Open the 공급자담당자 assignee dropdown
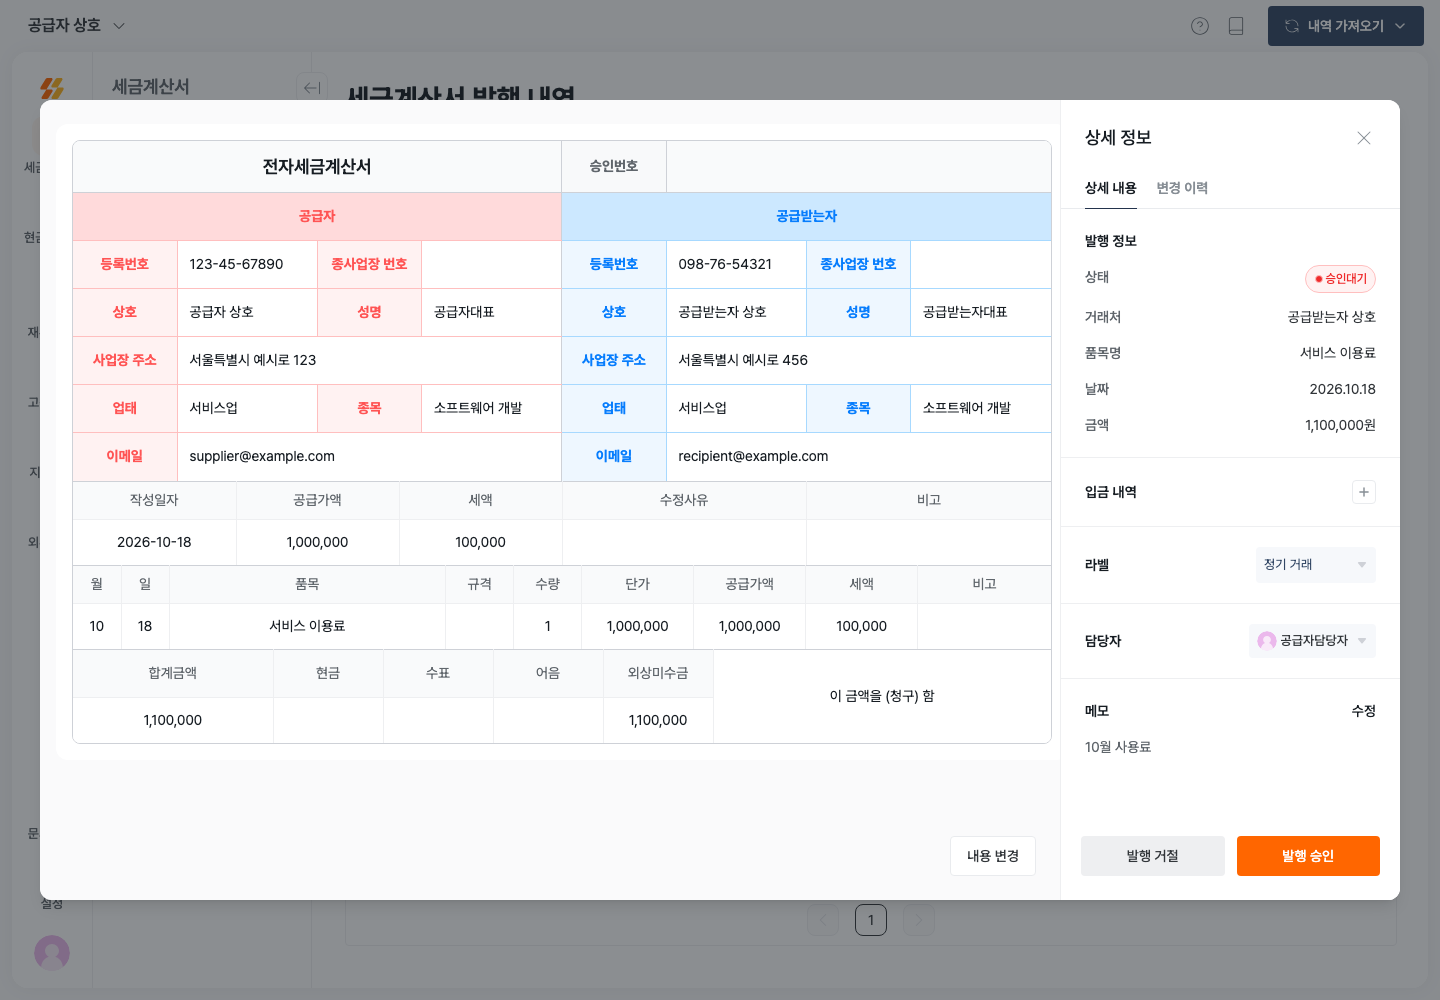This screenshot has width=1440, height=1000. (1312, 641)
